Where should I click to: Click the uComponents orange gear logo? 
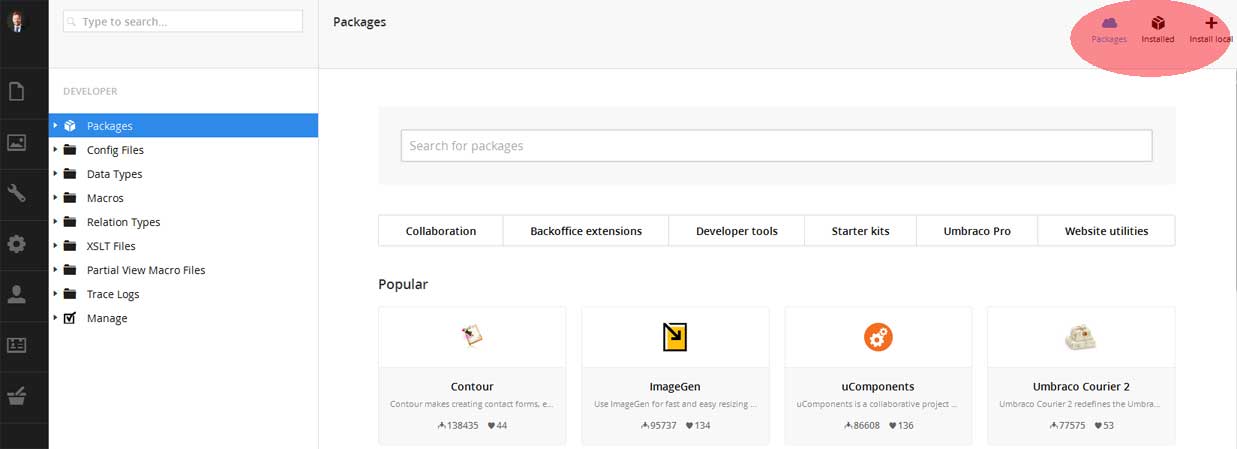(878, 337)
